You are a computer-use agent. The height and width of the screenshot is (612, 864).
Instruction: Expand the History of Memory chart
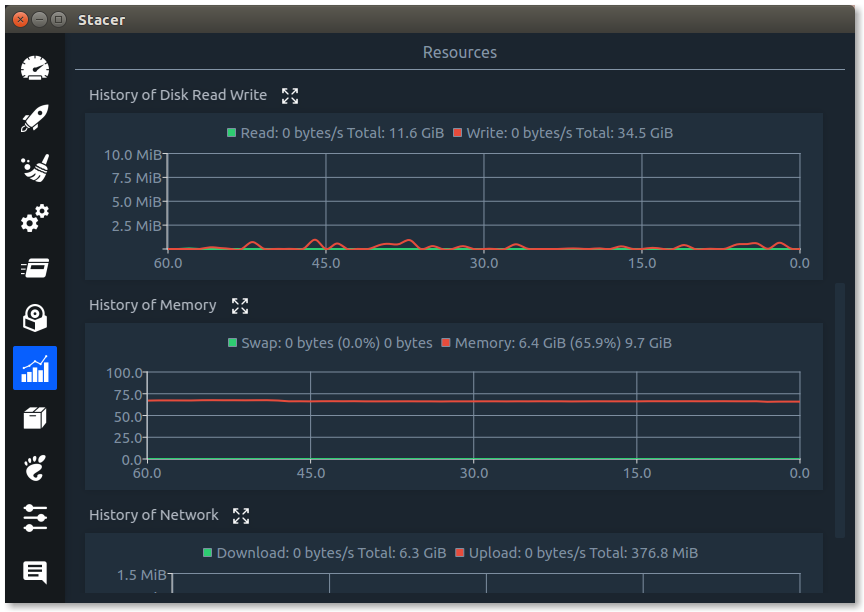click(239, 306)
